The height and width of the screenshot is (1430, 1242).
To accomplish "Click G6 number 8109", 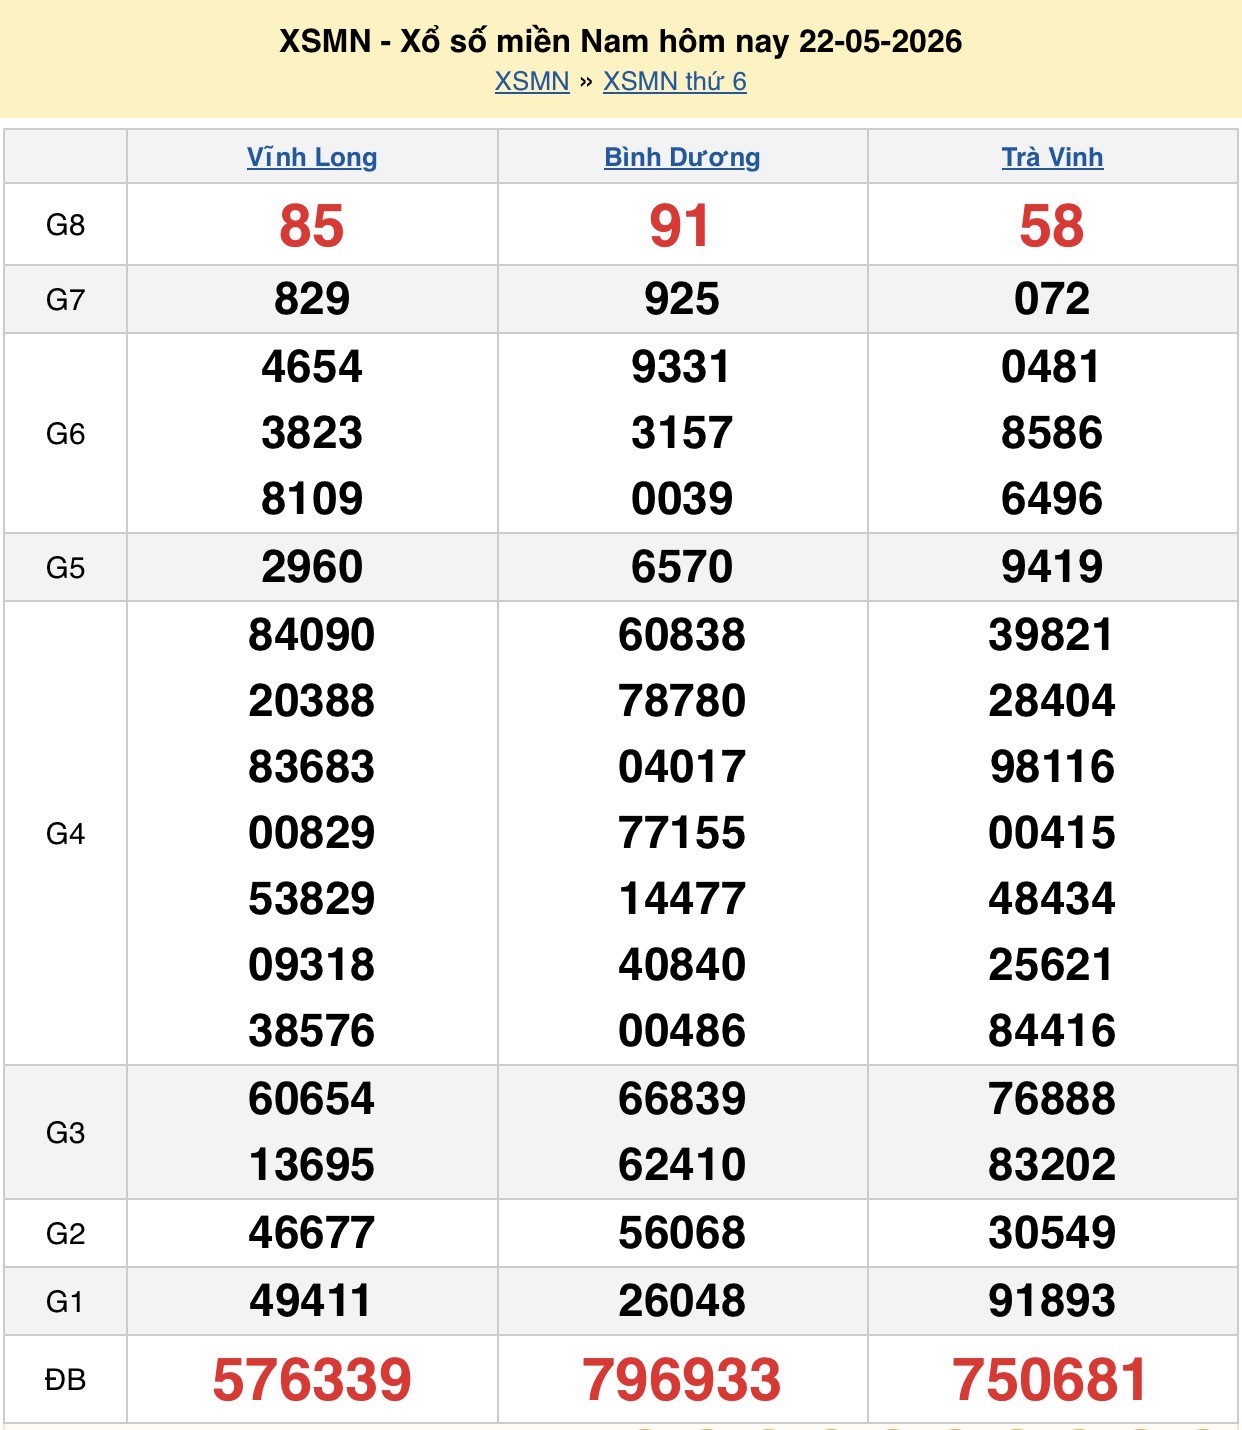I will pyautogui.click(x=312, y=499).
